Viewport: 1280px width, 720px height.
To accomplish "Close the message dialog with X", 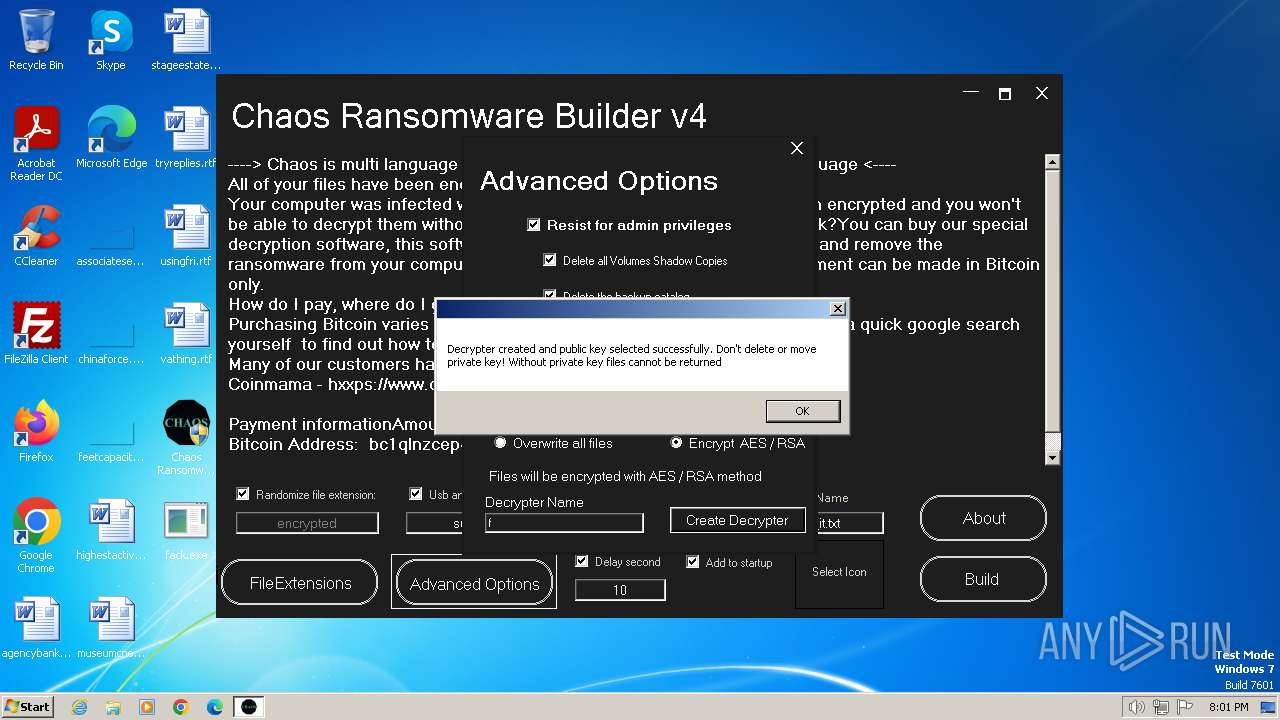I will [838, 309].
